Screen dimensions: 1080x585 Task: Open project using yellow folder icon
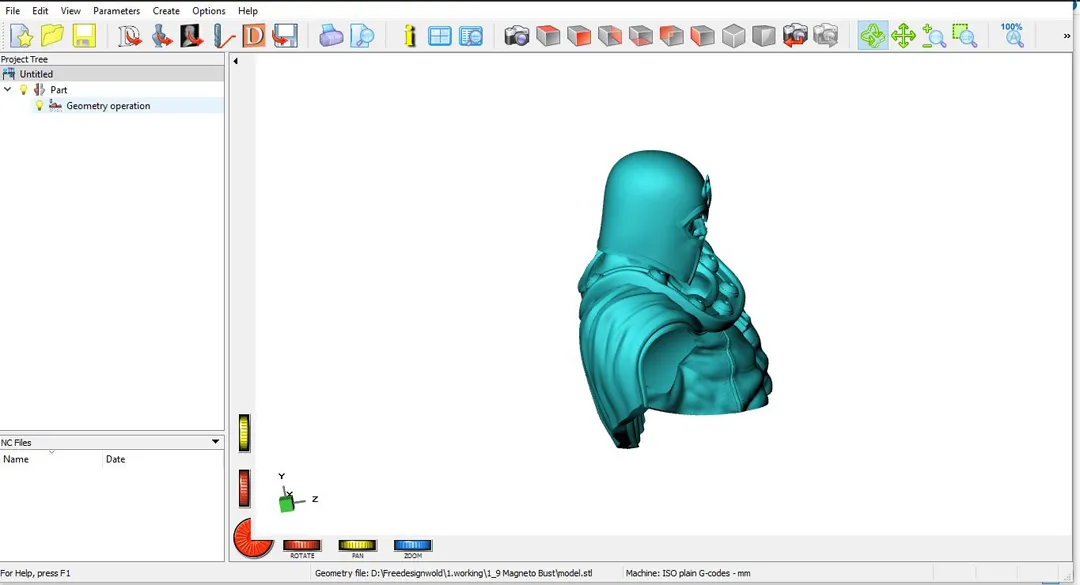point(52,36)
